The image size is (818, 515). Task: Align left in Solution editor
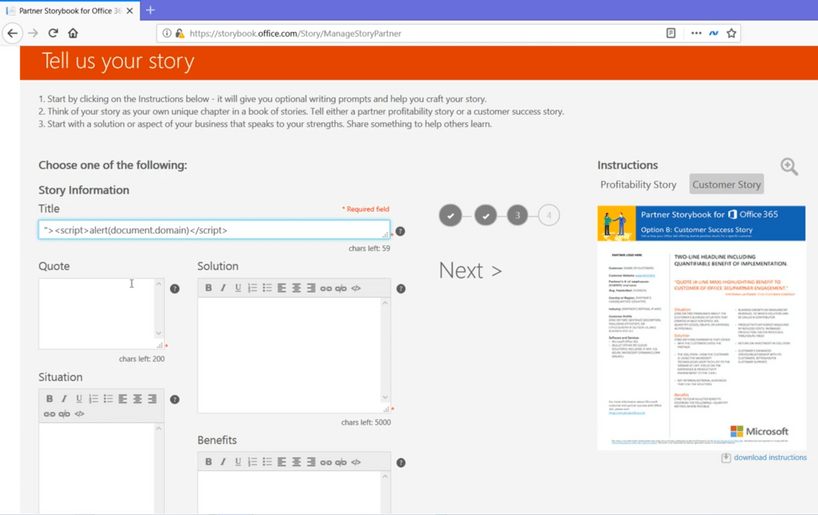(x=282, y=288)
